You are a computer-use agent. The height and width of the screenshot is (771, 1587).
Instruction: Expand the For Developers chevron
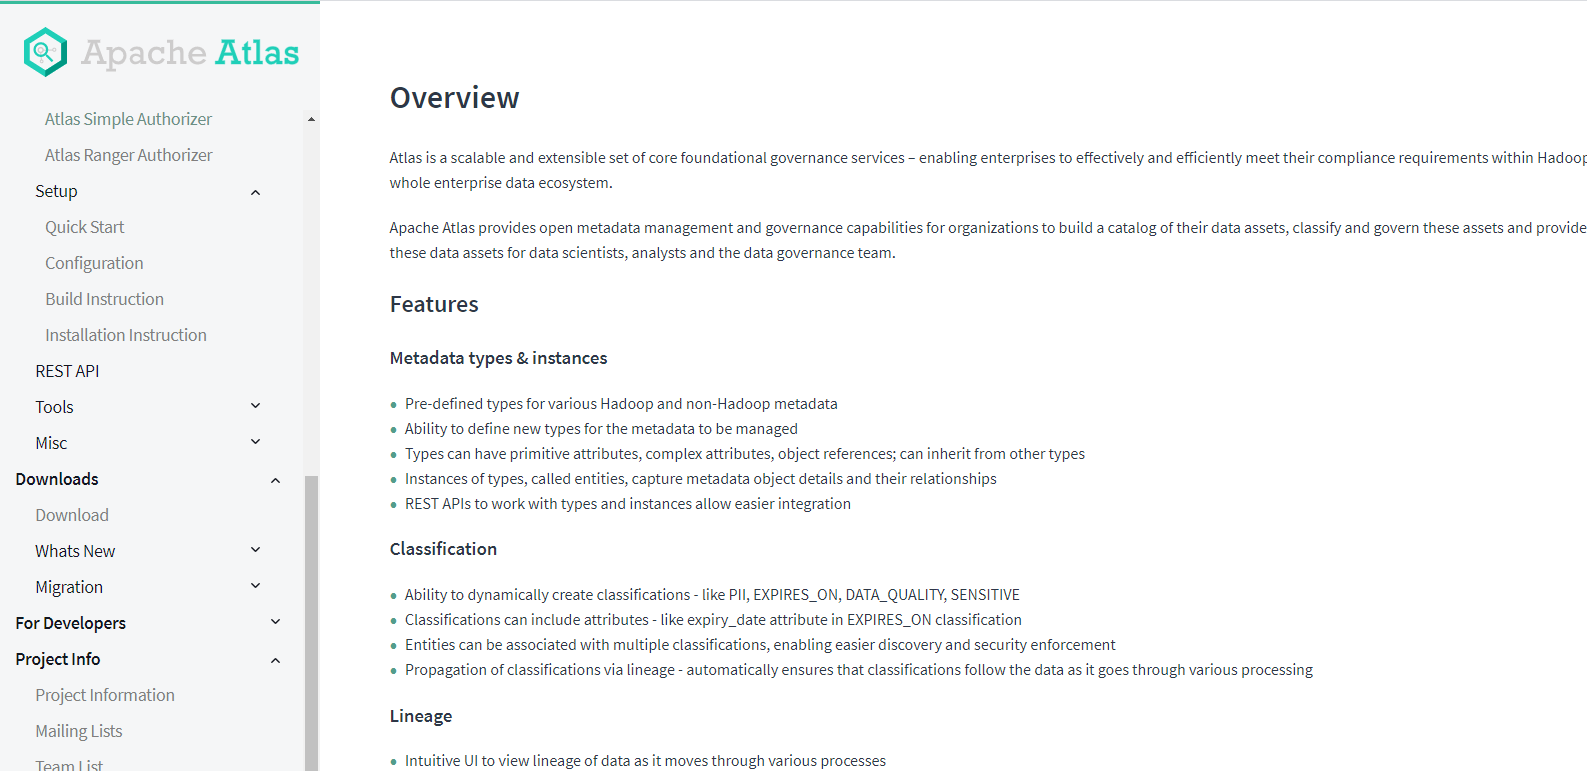pos(275,622)
